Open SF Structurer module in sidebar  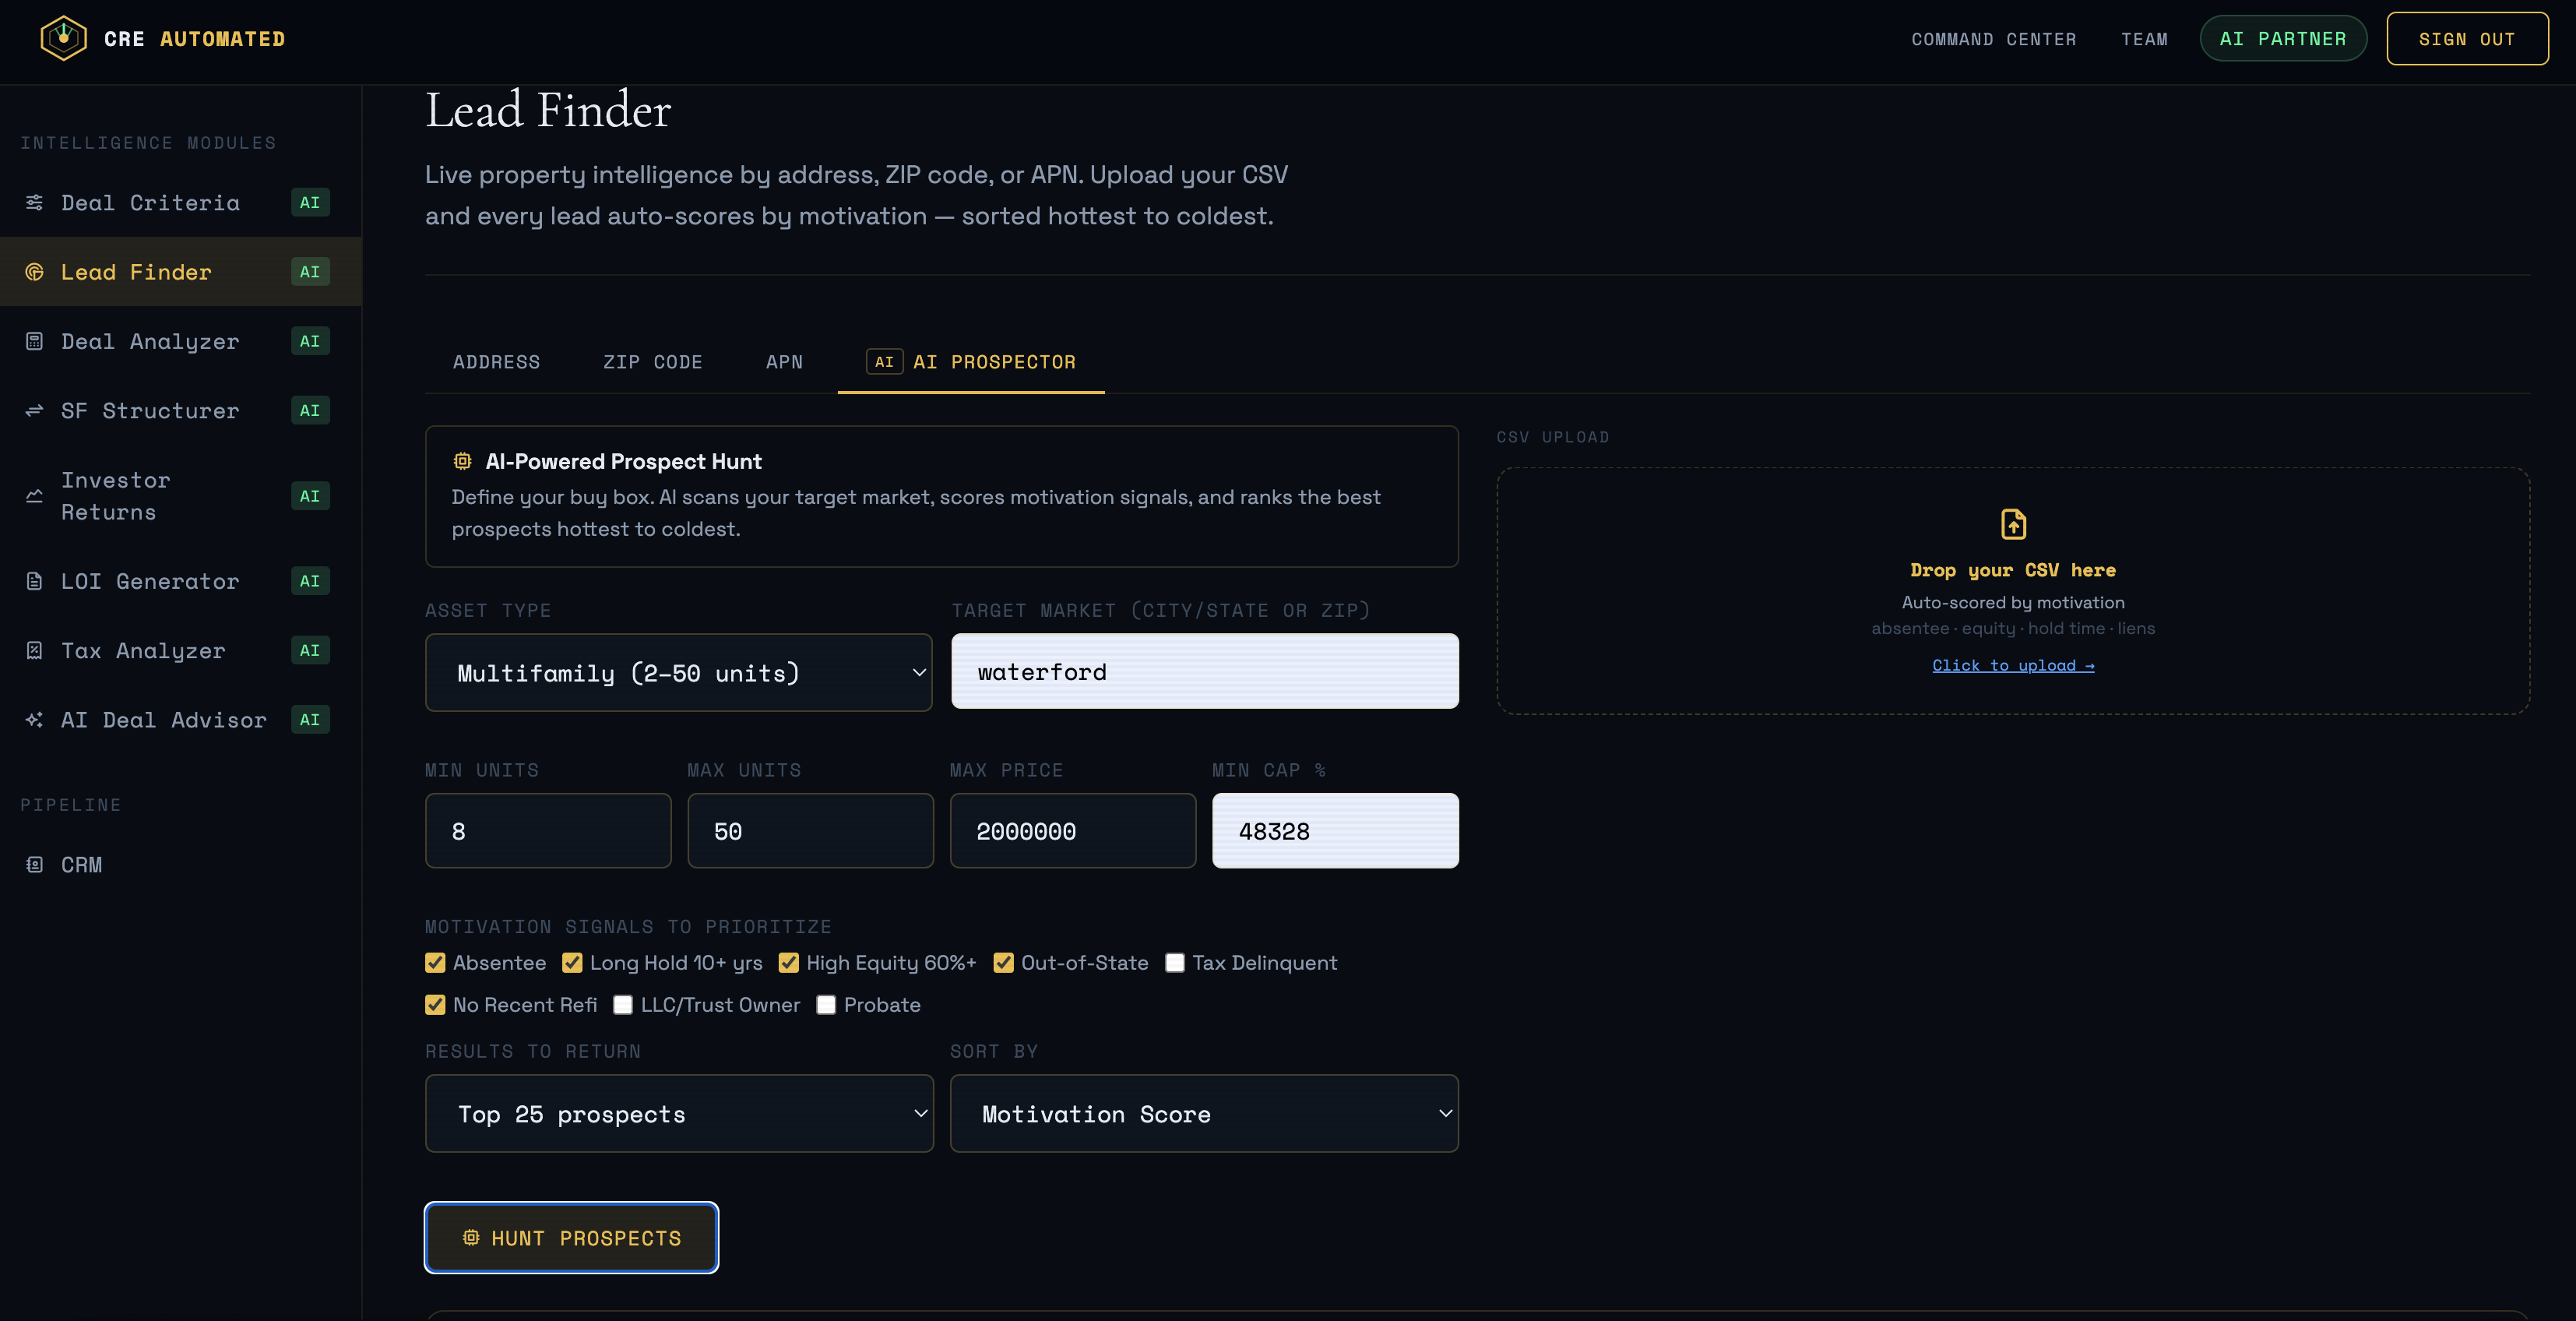click(180, 411)
